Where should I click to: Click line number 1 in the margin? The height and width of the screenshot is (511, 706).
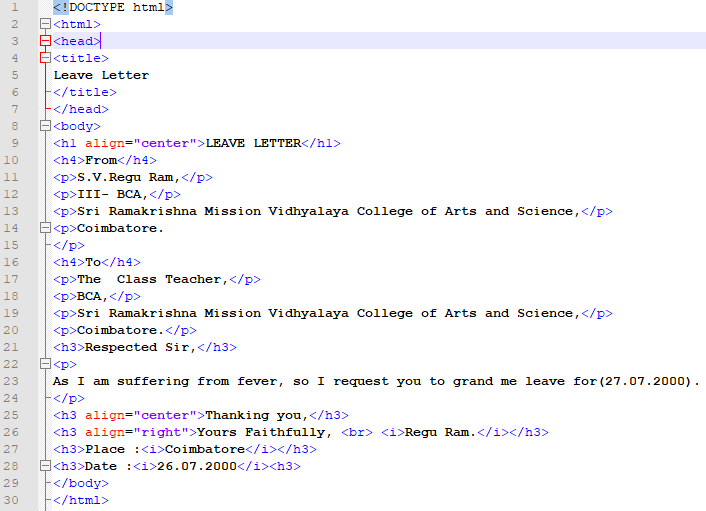(15, 7)
